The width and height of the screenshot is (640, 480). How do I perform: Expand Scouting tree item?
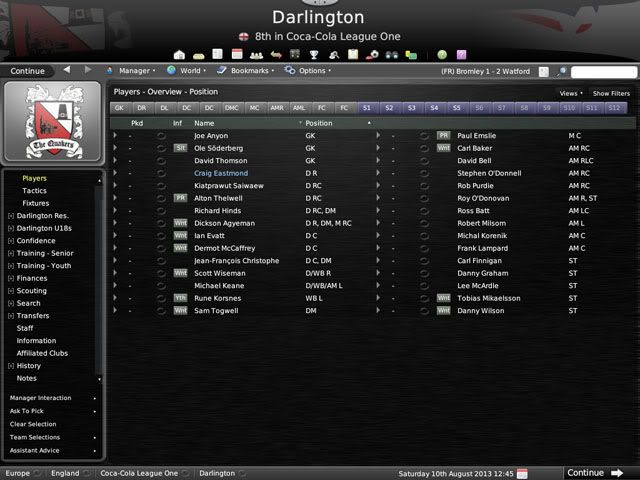point(11,291)
